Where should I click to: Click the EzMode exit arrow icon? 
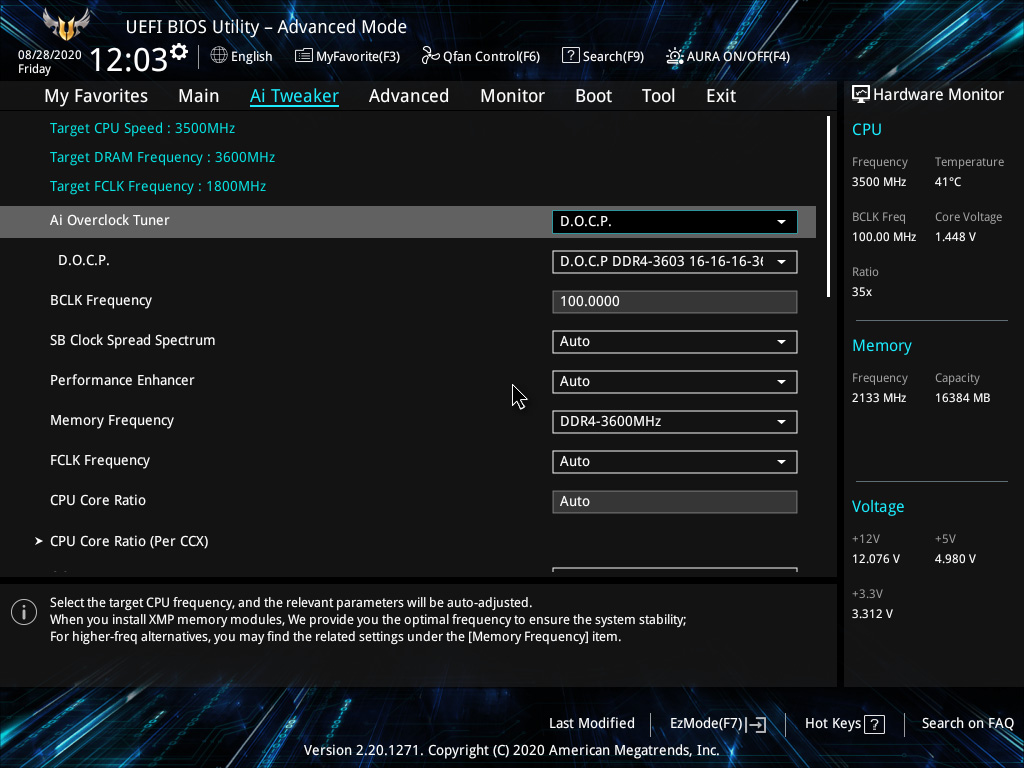point(756,724)
